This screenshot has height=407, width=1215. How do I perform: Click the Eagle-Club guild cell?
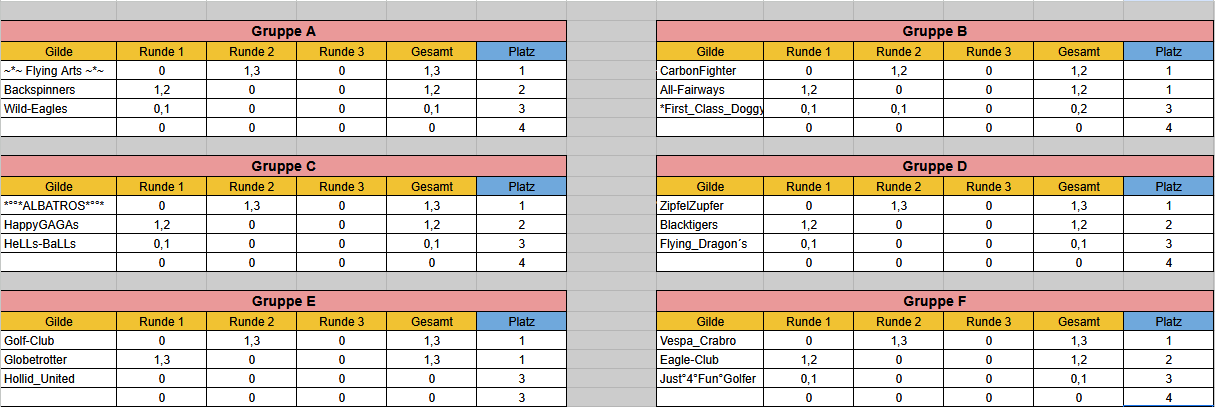[709, 359]
